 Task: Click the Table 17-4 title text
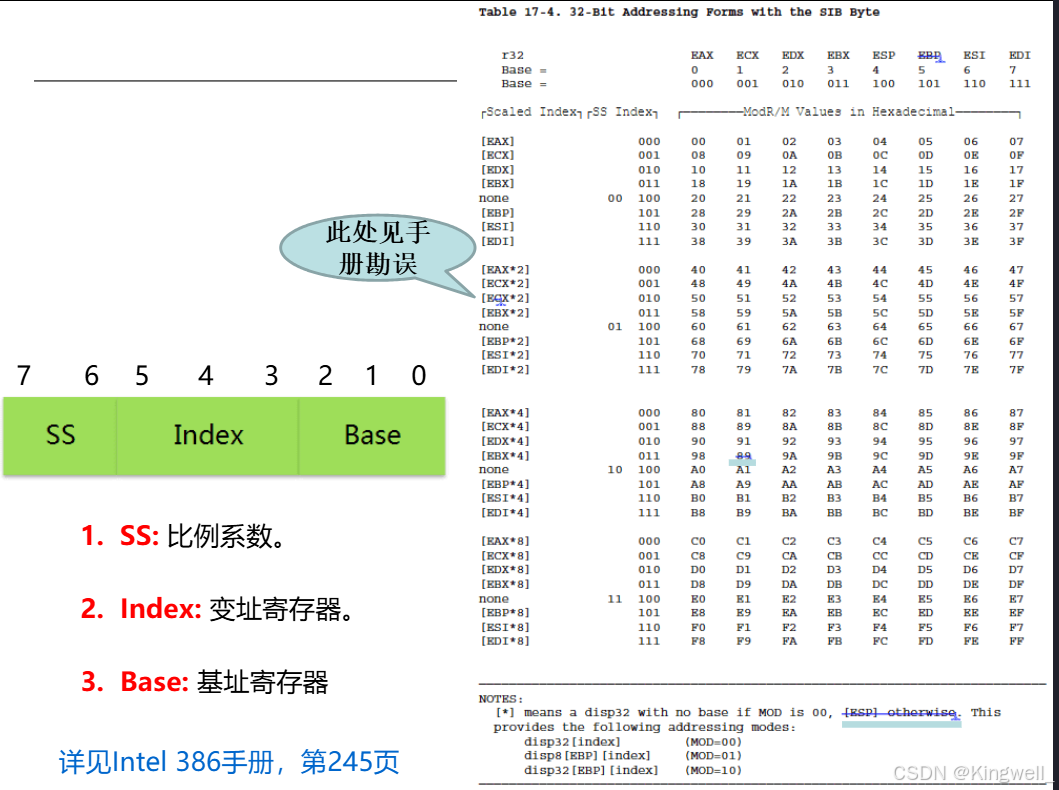pyautogui.click(x=680, y=12)
